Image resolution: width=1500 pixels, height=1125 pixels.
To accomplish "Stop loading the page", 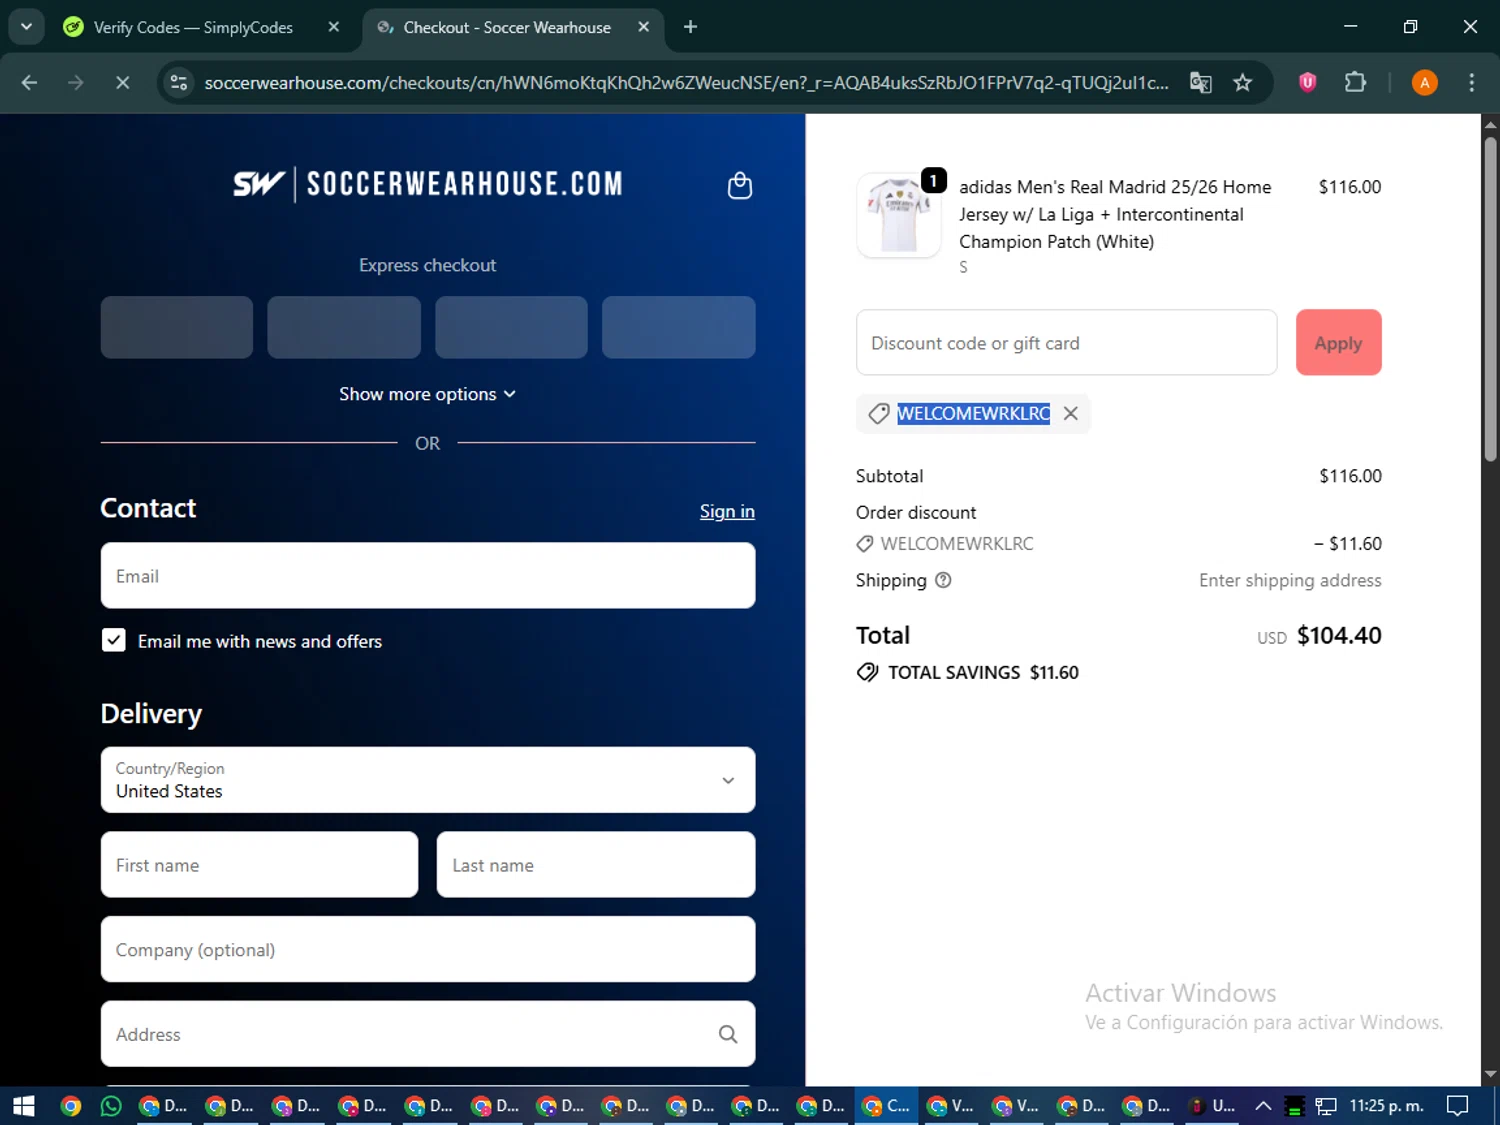I will coord(122,83).
